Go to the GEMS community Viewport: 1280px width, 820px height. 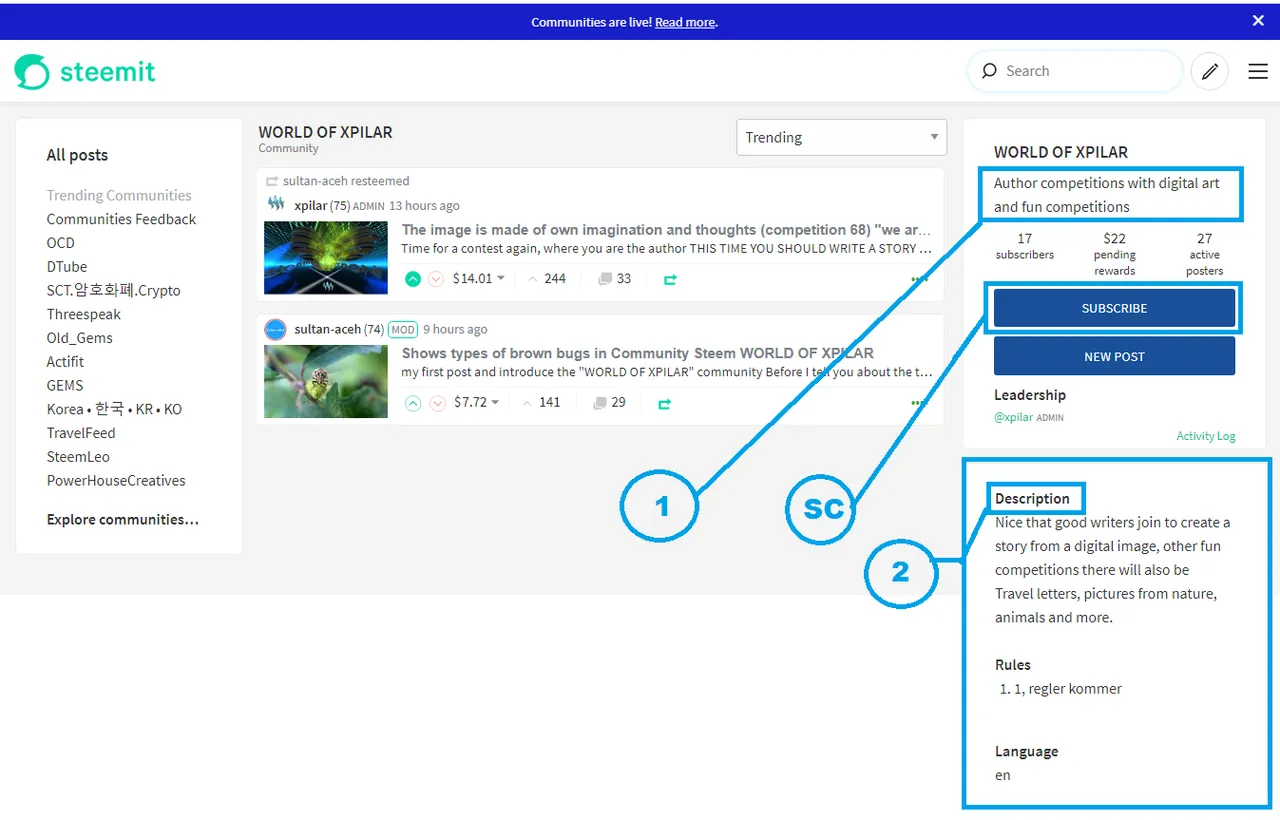tap(65, 386)
